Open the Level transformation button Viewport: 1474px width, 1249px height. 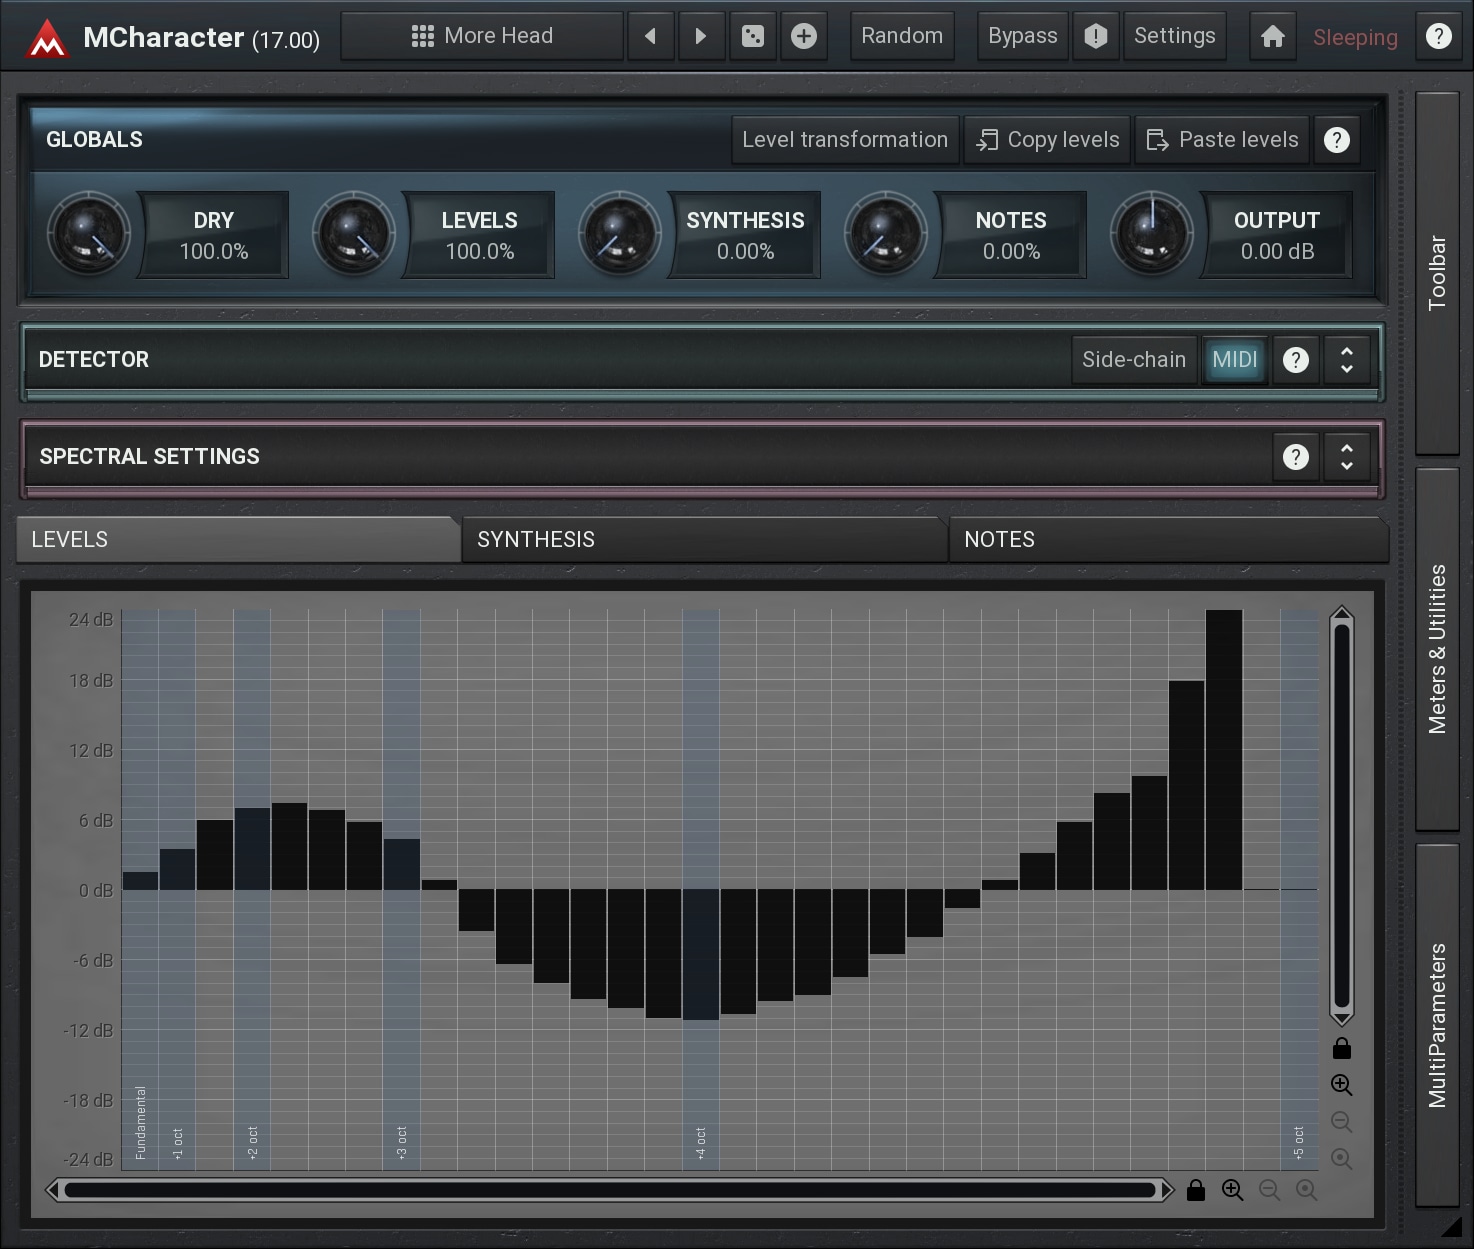tap(844, 140)
